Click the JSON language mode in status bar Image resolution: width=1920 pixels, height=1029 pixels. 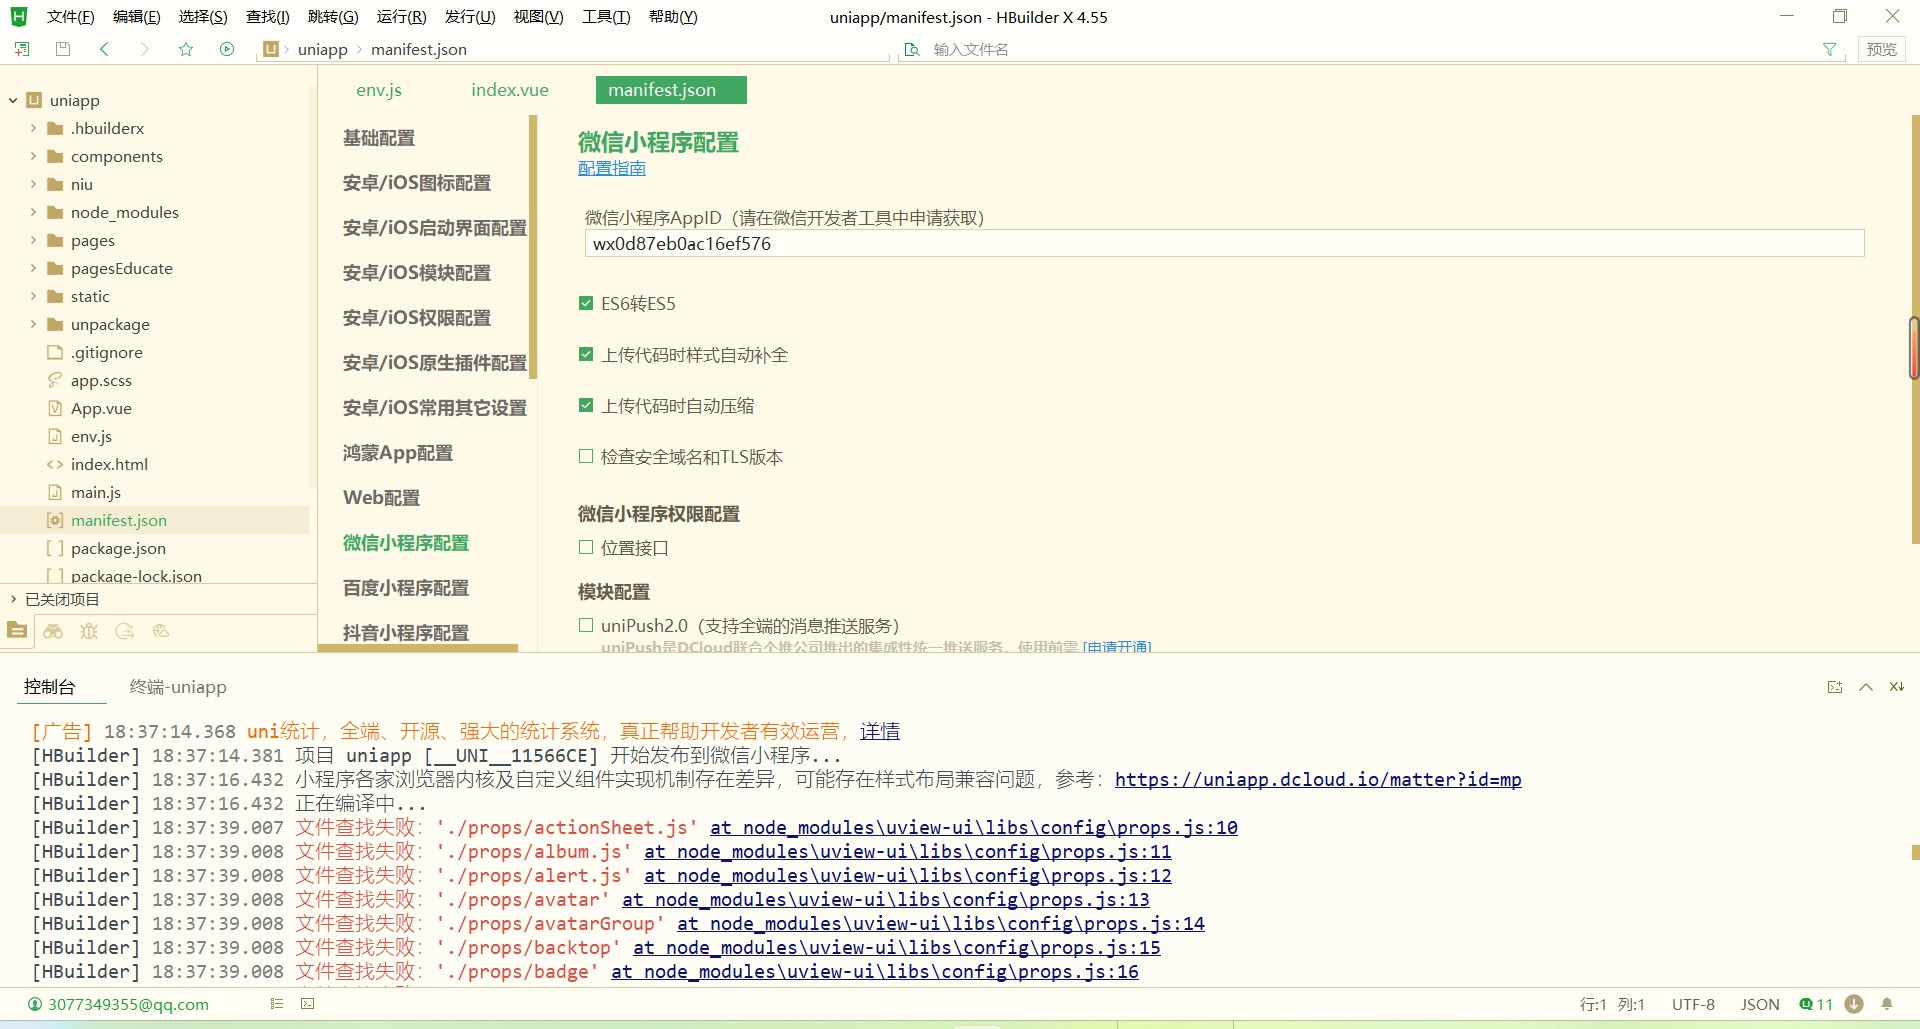coord(1760,1004)
